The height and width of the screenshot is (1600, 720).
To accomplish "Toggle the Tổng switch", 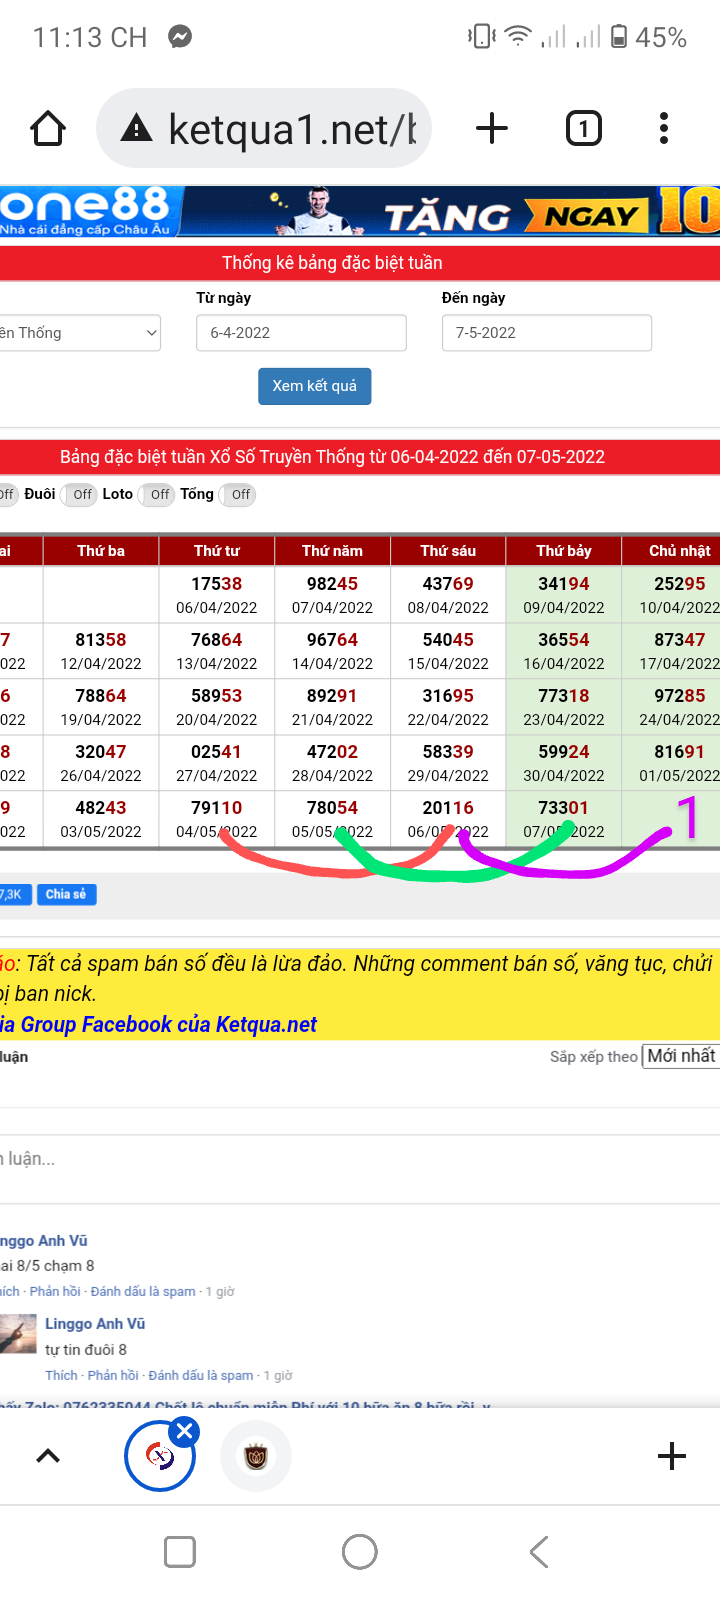I will [x=238, y=494].
